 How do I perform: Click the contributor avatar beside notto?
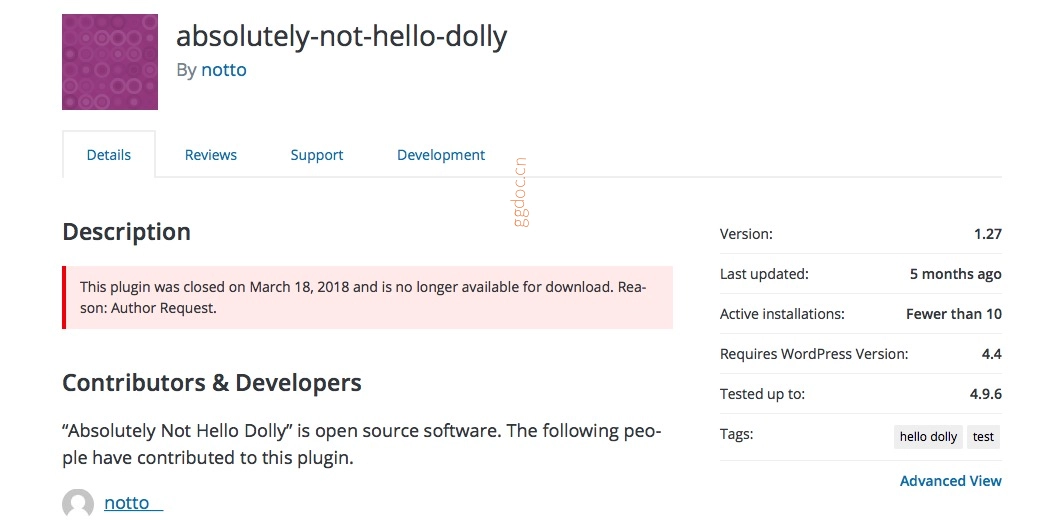(x=78, y=504)
